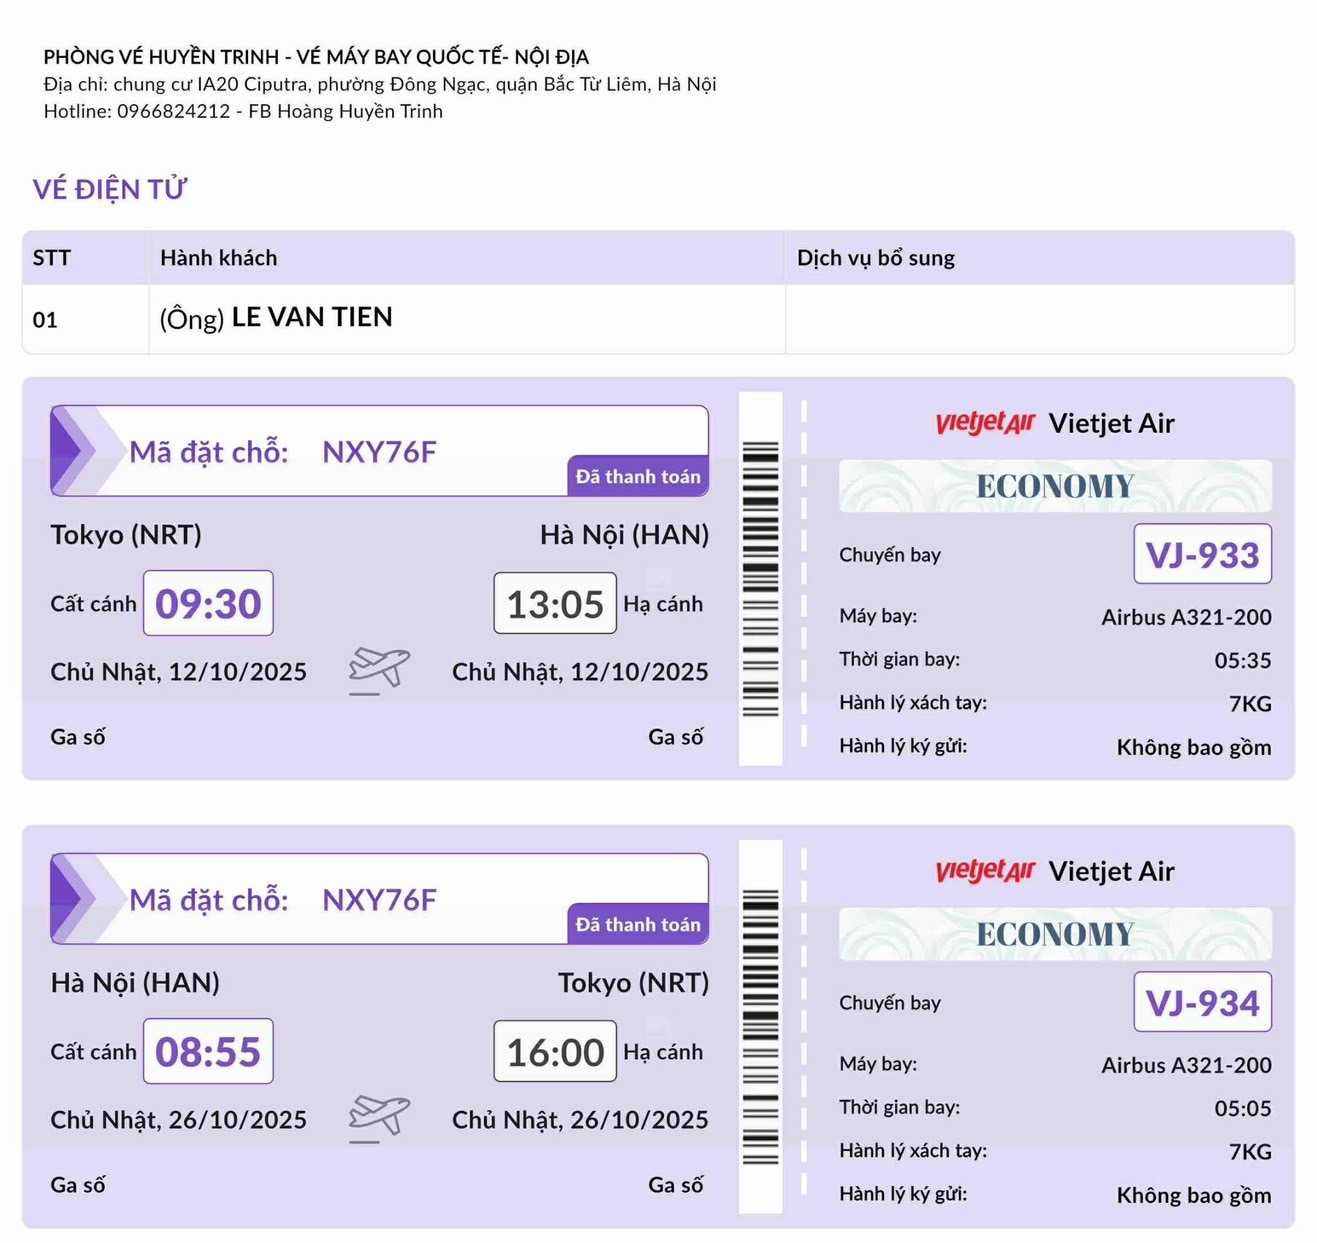Click purple chevron arrow on first booking banner
The width and height of the screenshot is (1317, 1243).
pyautogui.click(x=73, y=451)
